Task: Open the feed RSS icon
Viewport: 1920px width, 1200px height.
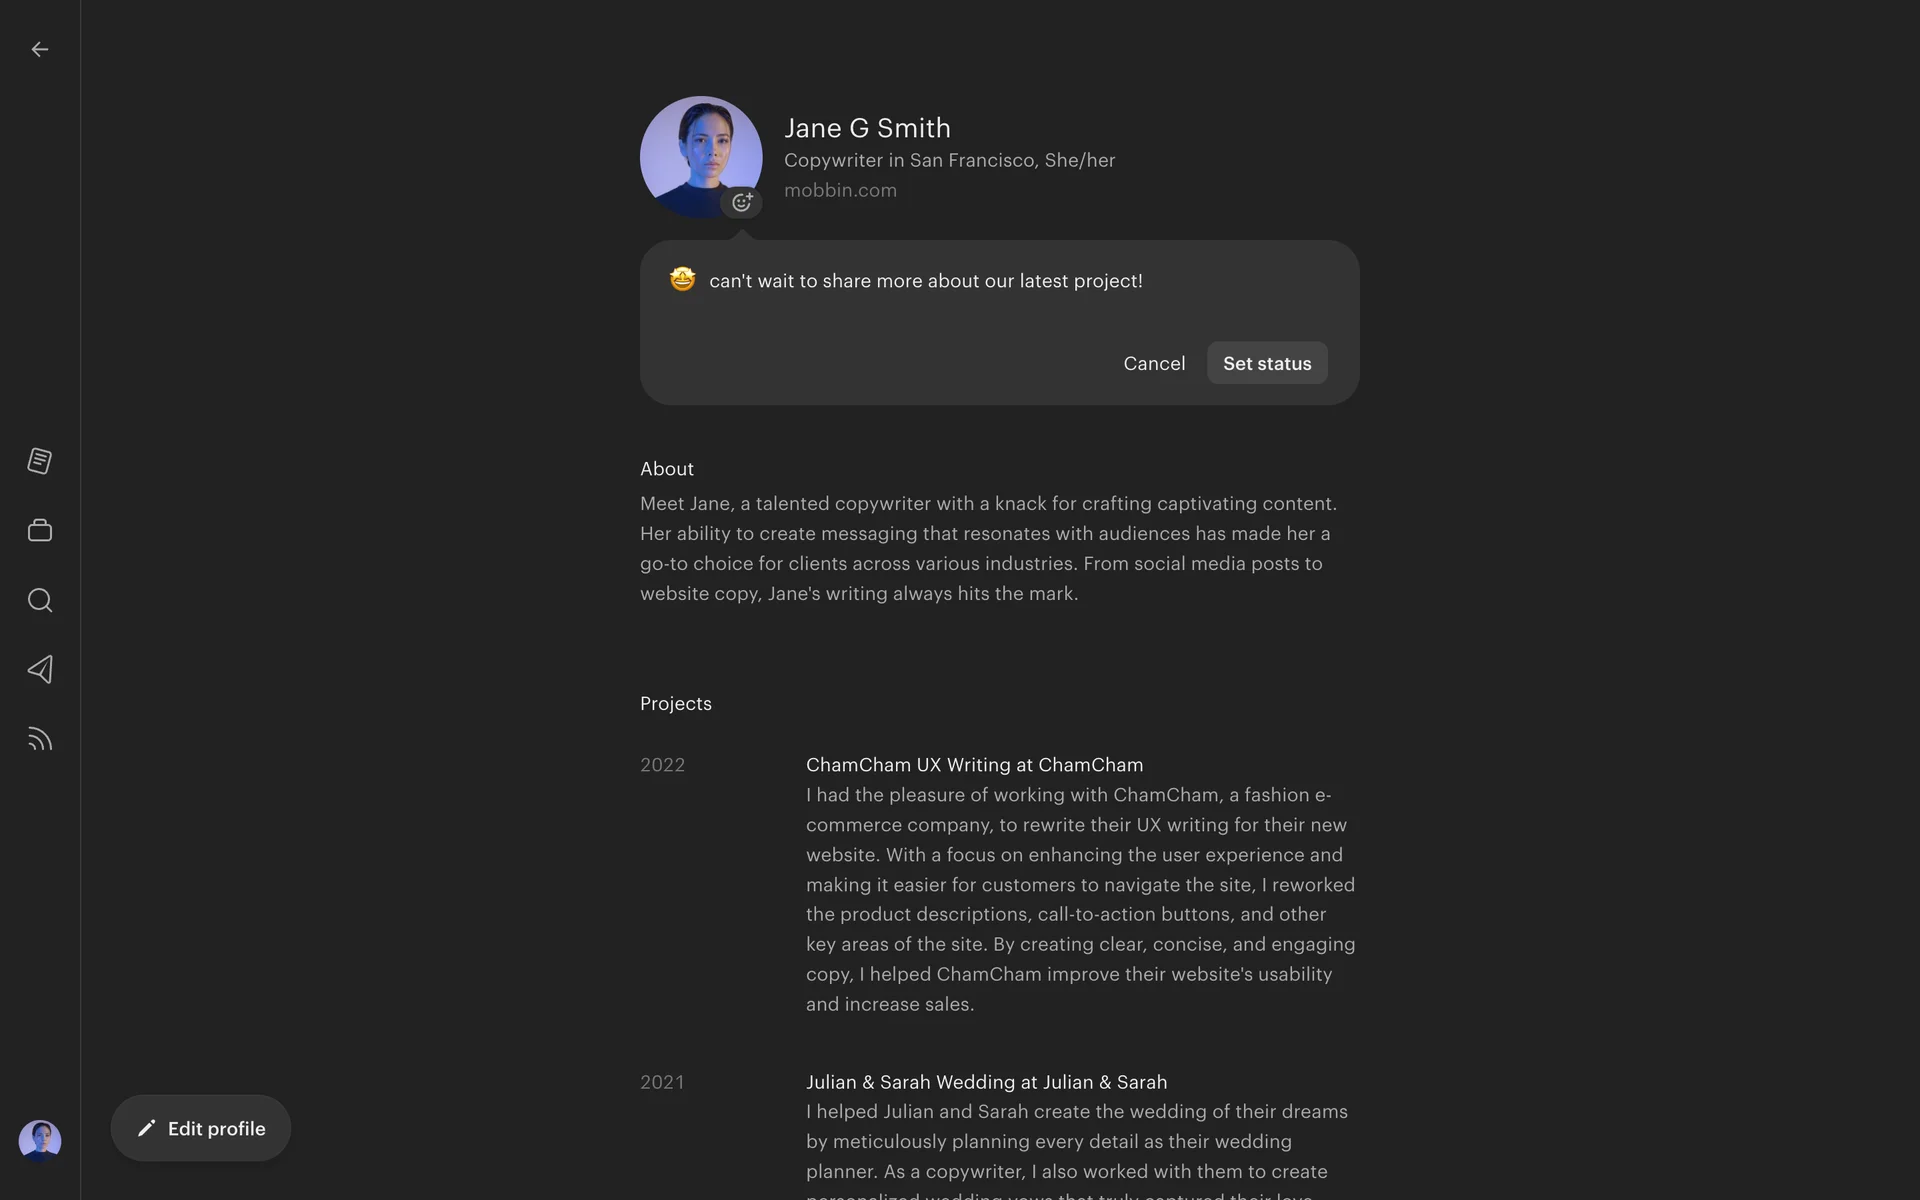Action: [x=40, y=739]
